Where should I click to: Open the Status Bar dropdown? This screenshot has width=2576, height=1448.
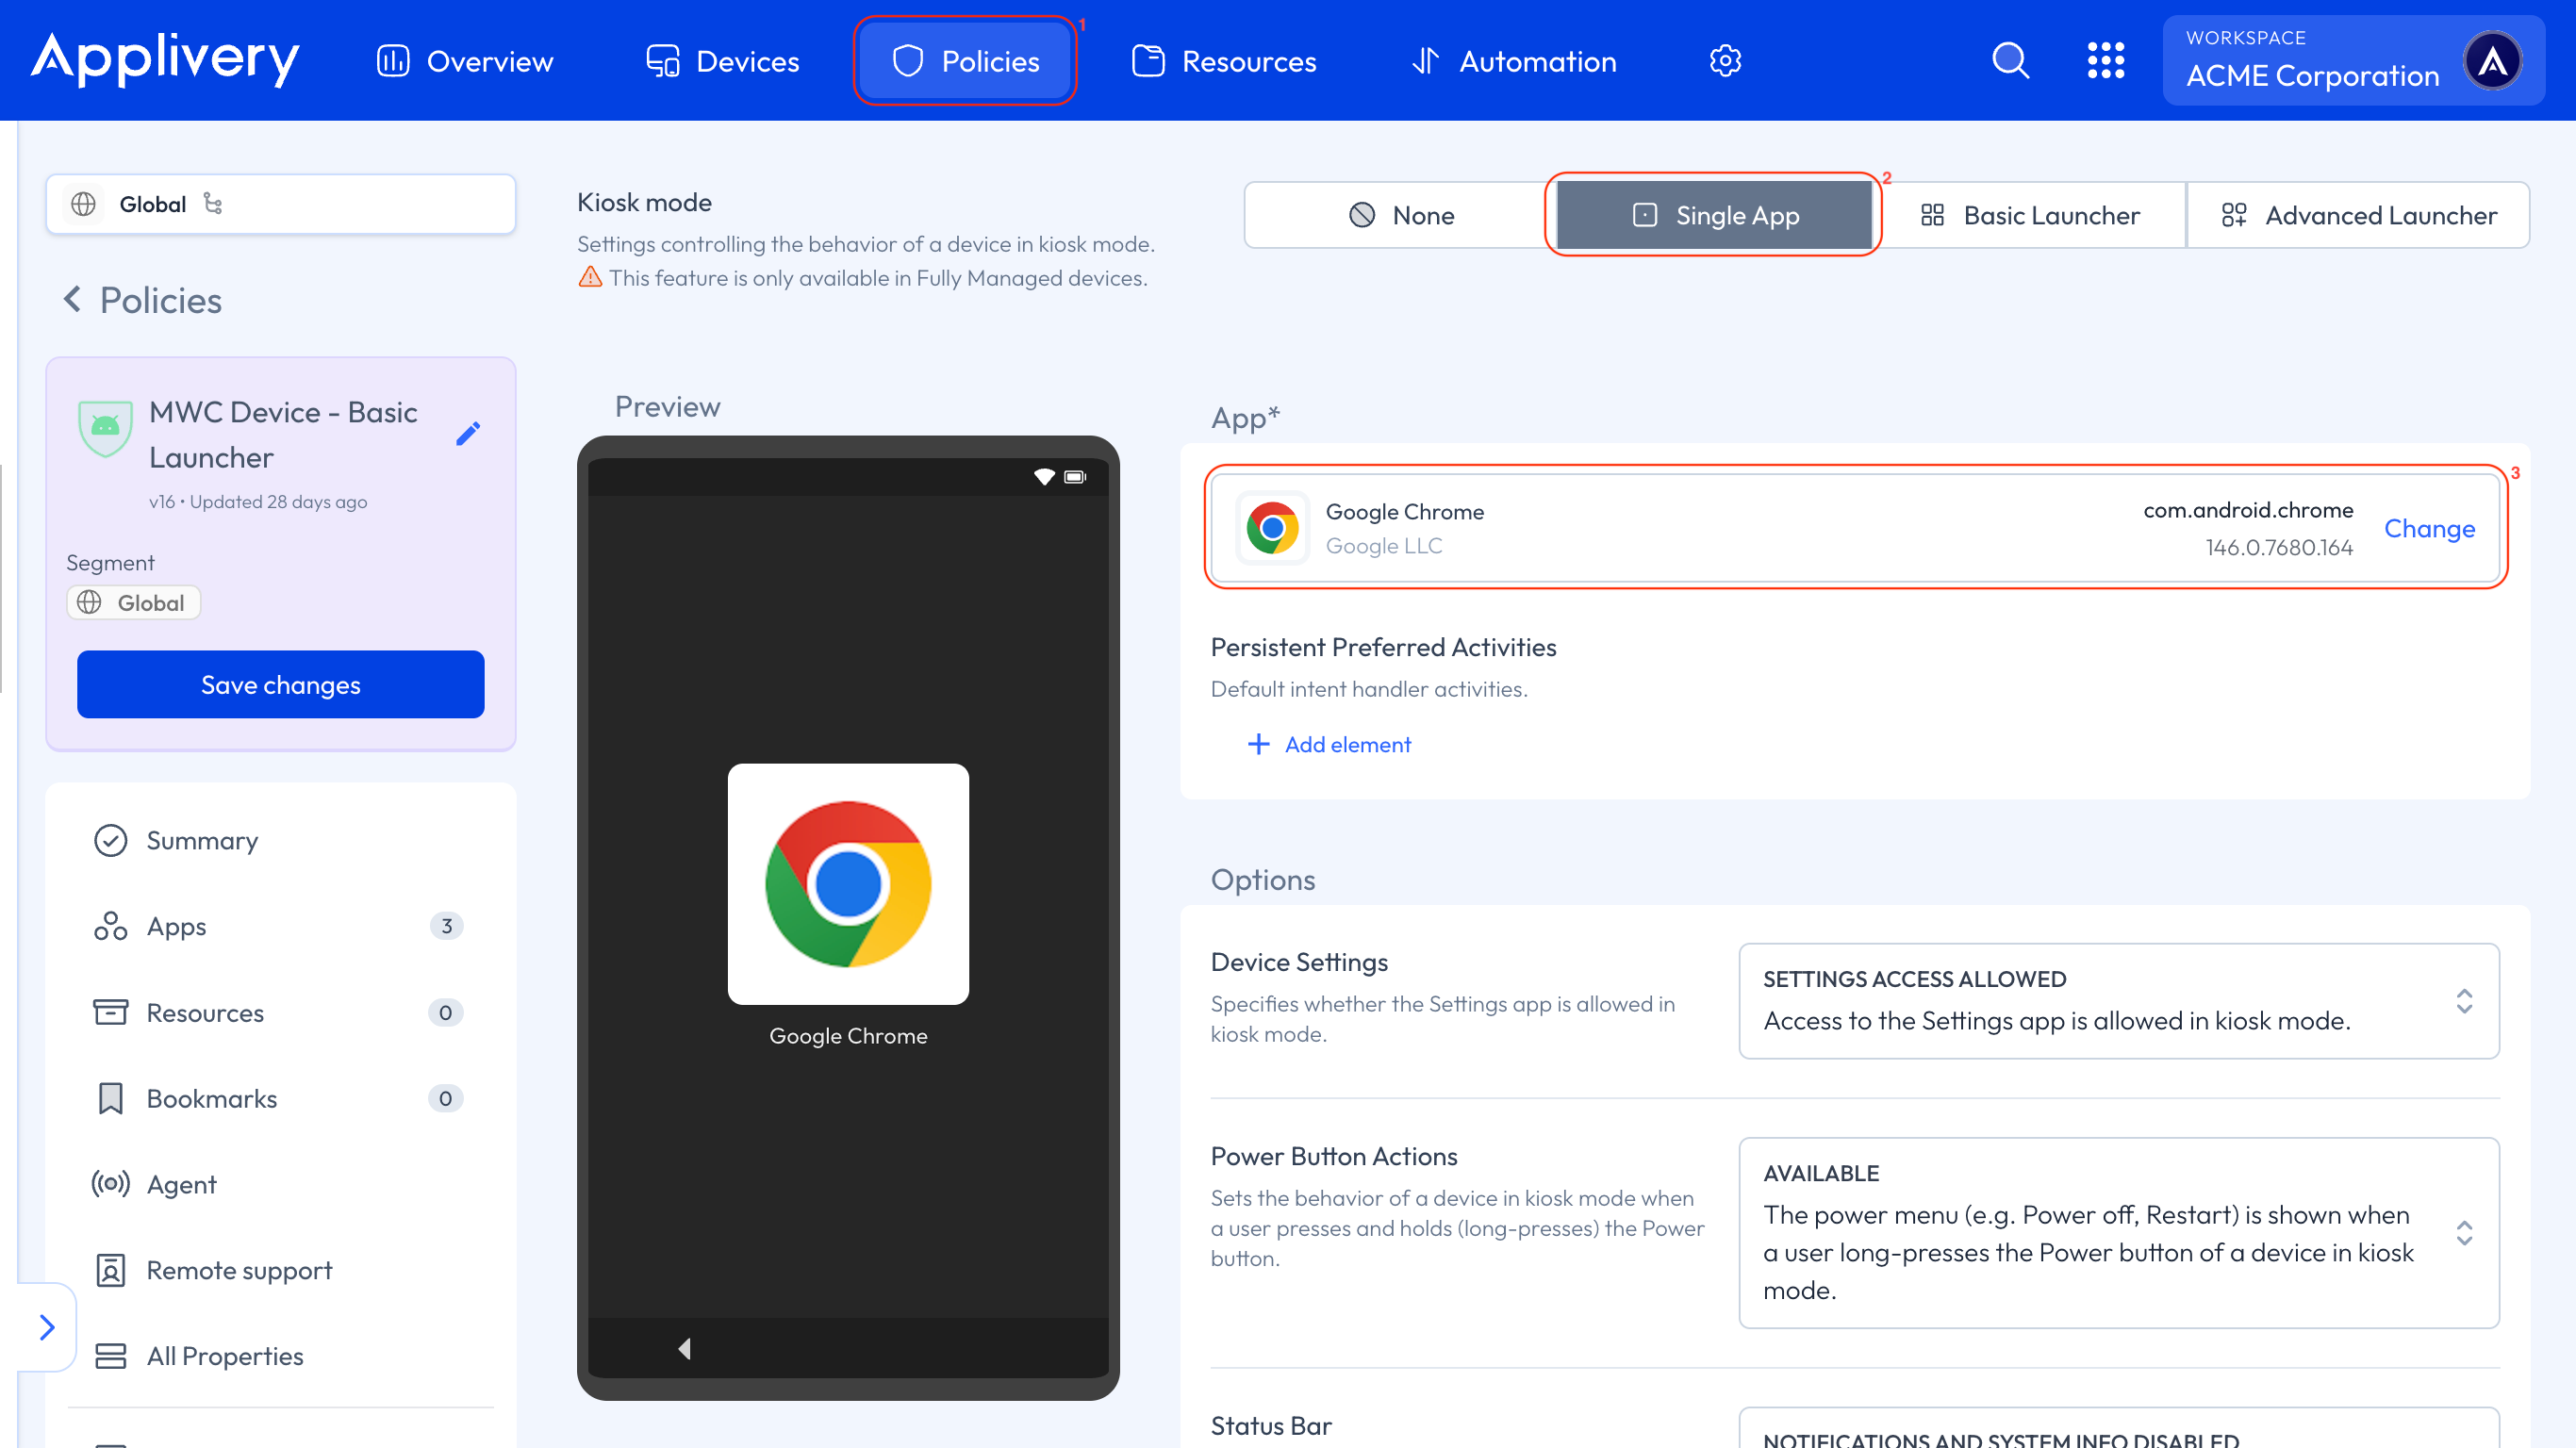2119,1428
